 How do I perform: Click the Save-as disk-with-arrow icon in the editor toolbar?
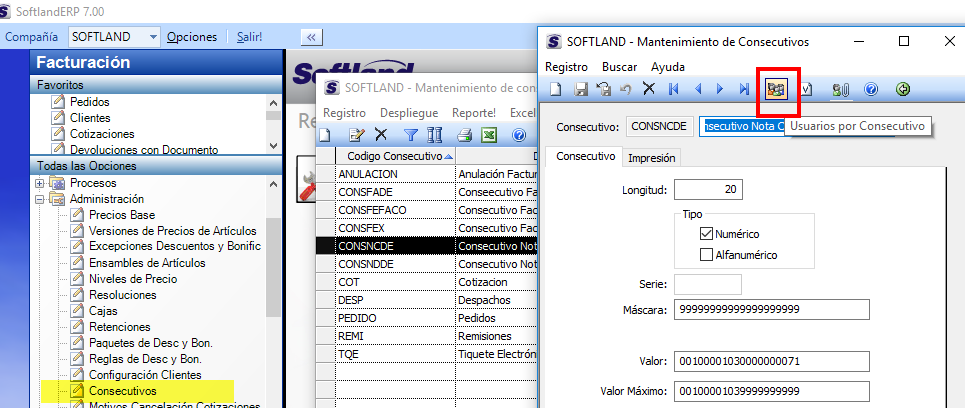[604, 90]
